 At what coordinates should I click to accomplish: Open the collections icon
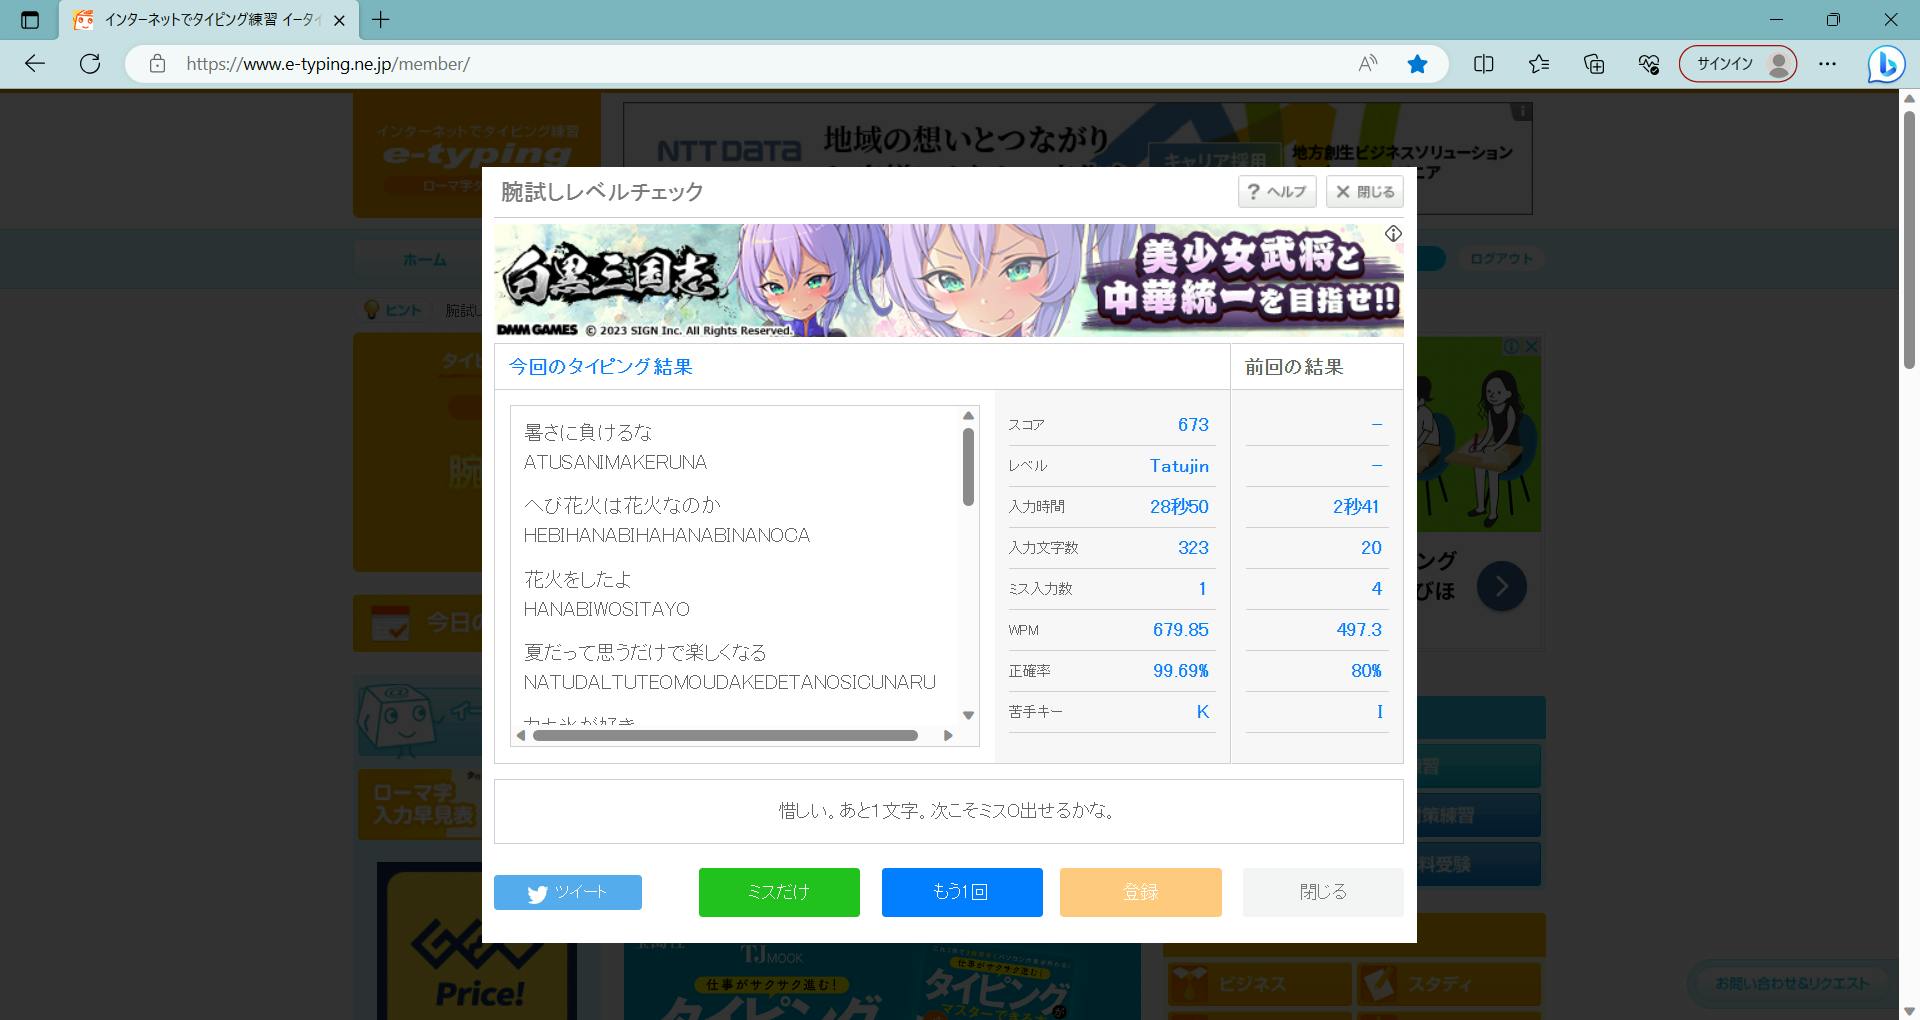point(1594,64)
